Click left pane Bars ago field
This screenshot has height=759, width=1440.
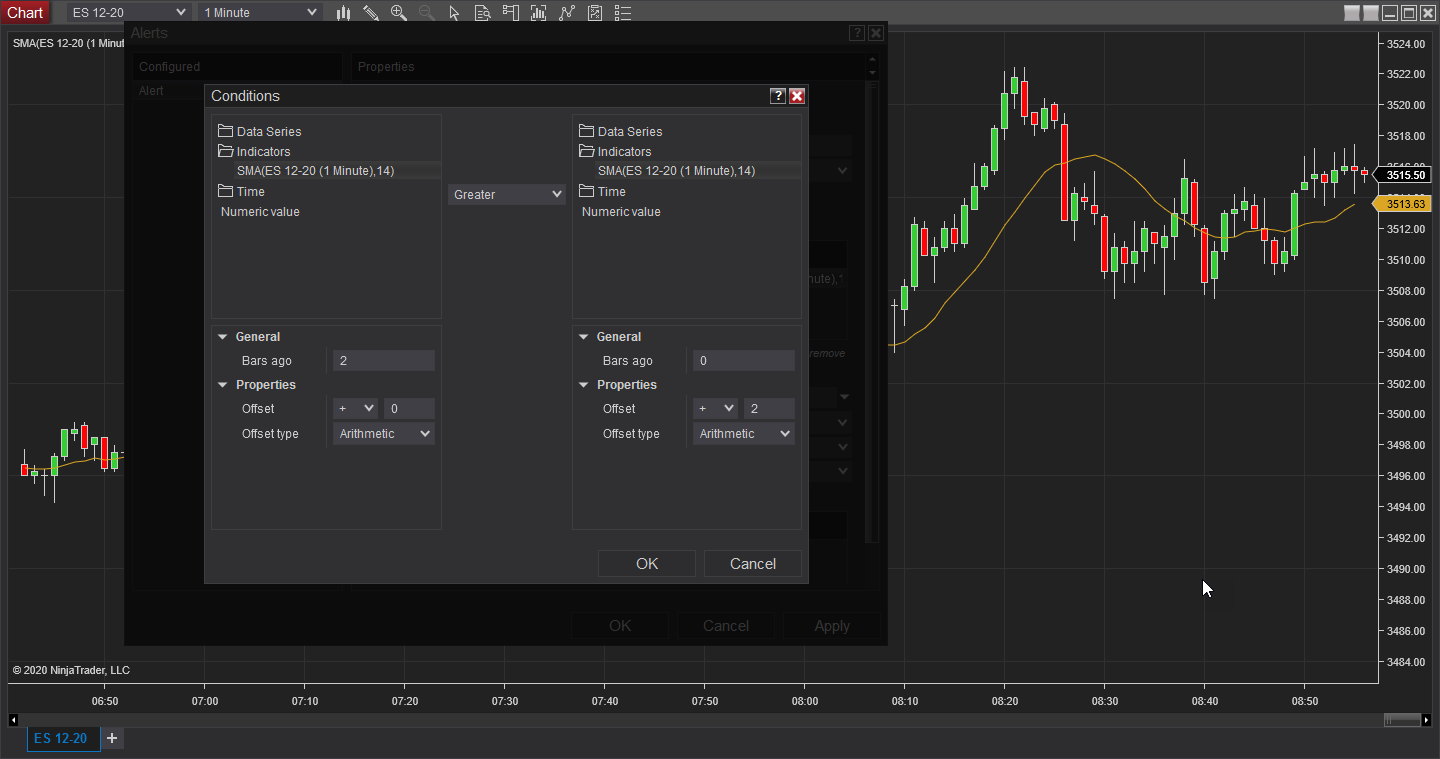[384, 361]
